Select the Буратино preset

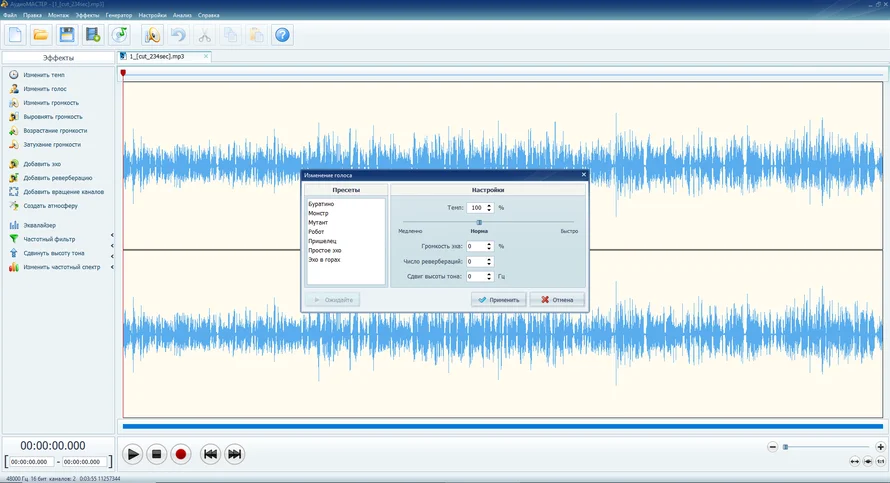[321, 204]
